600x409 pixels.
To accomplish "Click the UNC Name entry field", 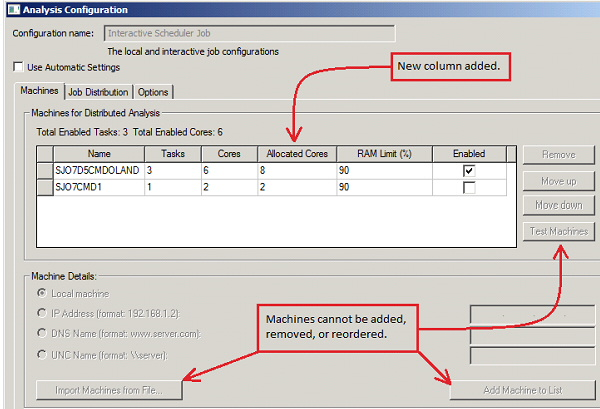I will pos(535,356).
